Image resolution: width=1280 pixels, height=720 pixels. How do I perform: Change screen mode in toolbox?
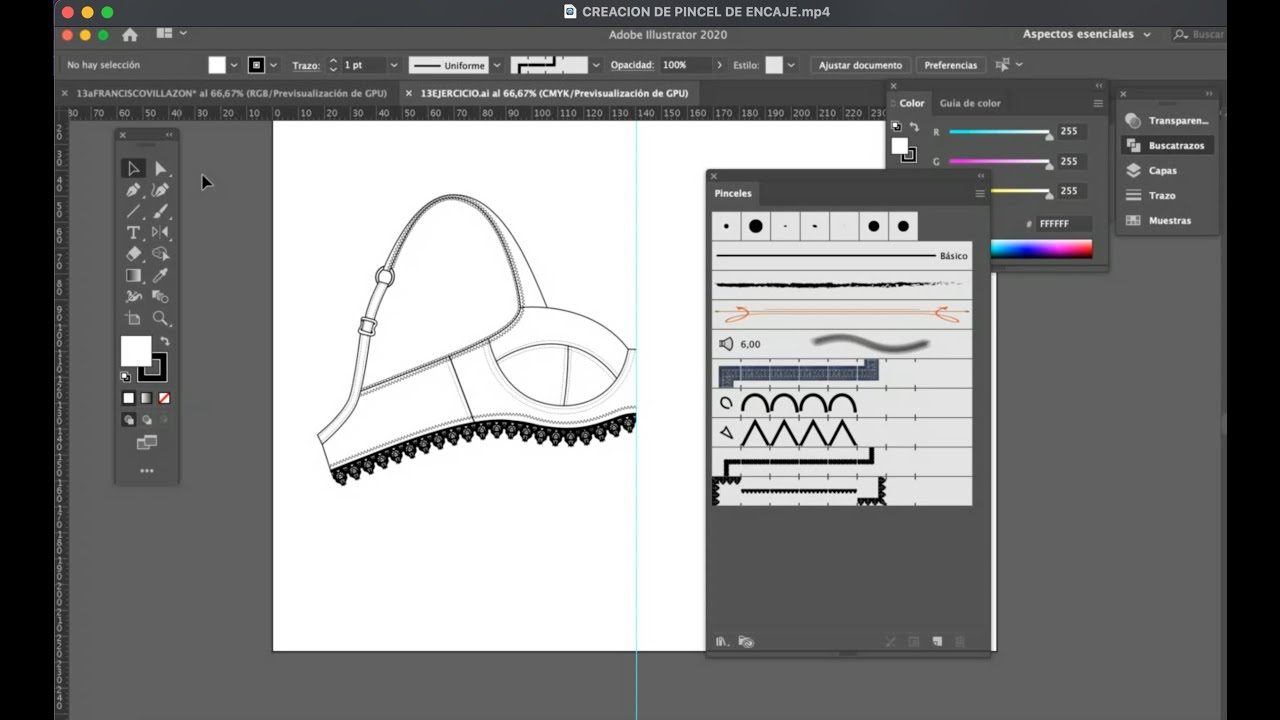147,442
